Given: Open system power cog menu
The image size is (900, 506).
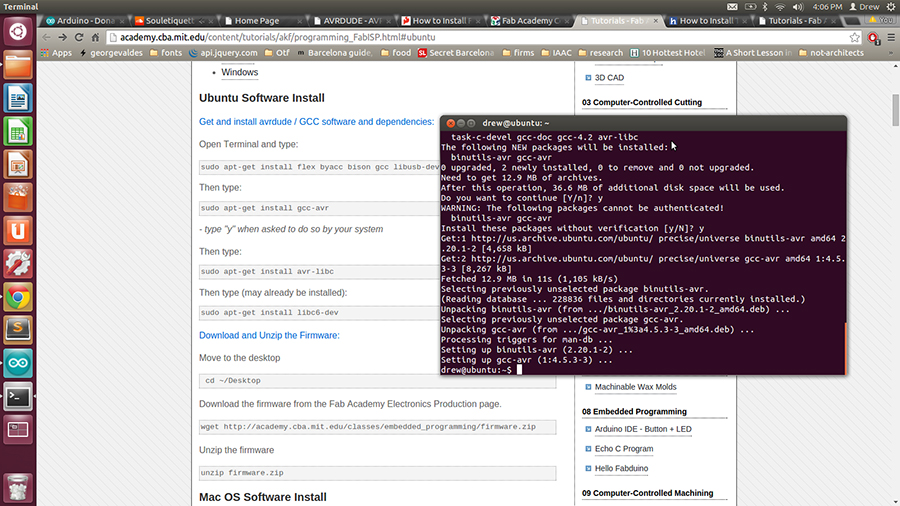Looking at the screenshot, I should pos(891,7).
